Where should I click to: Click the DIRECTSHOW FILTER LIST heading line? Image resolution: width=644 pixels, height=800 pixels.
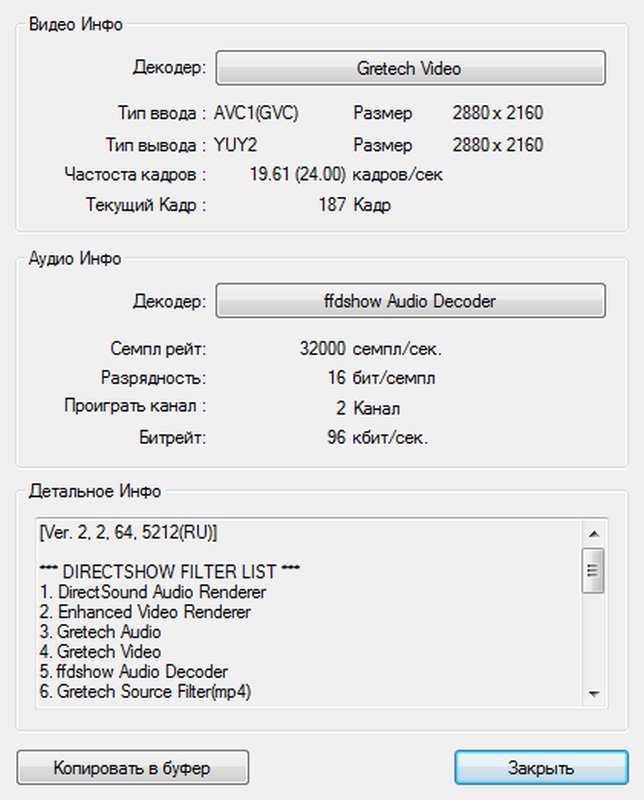pyautogui.click(x=170, y=571)
